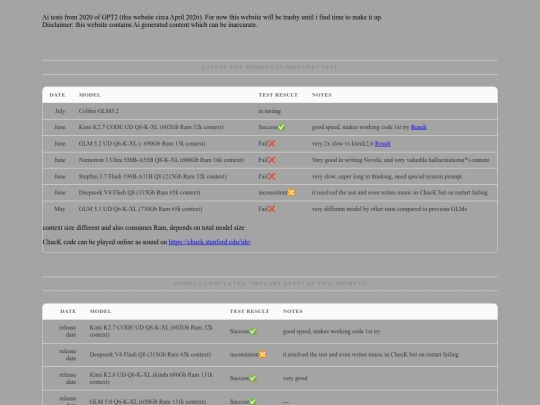This screenshot has height=405, width=540.
Task: Click 'it resolved the test' note in top table
Action: tap(399, 193)
